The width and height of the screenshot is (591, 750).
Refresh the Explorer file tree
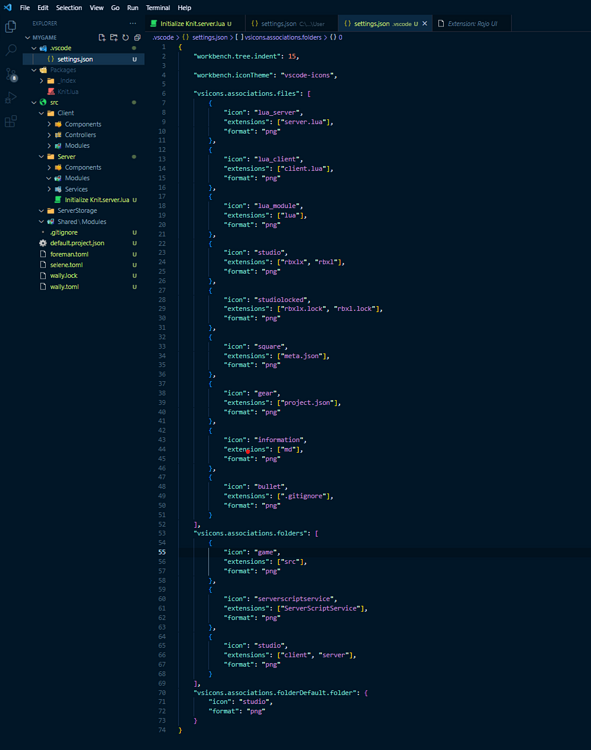point(125,37)
